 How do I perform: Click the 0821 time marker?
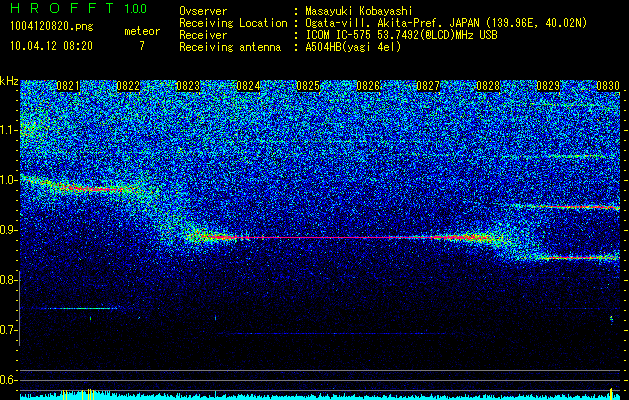(x=68, y=86)
